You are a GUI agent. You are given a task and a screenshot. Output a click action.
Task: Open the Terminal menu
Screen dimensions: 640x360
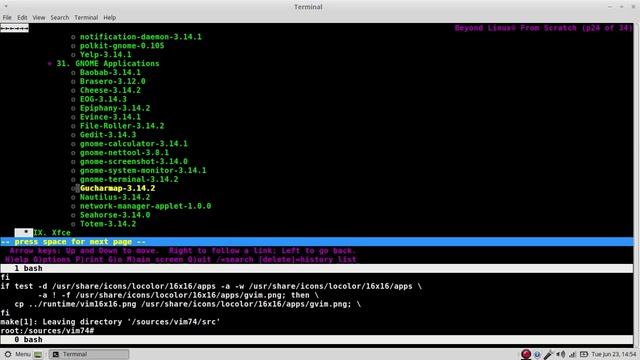pos(86,18)
